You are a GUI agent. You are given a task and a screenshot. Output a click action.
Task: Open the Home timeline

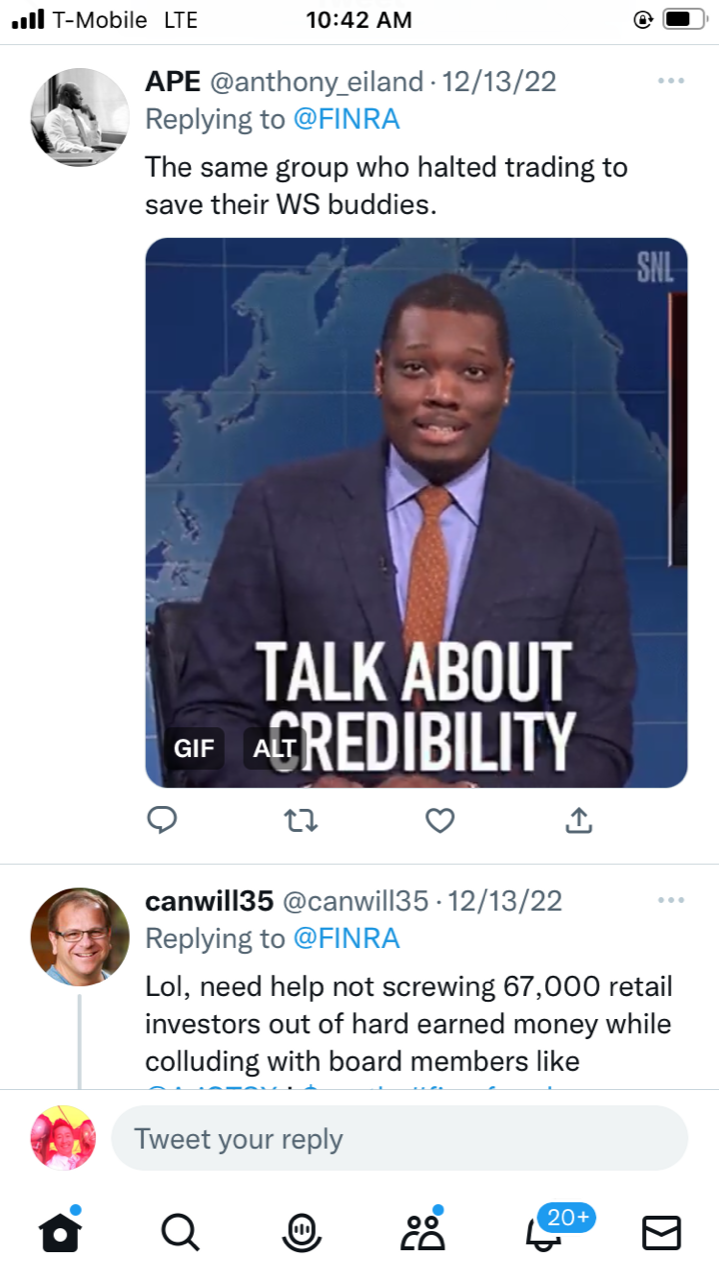point(61,1232)
